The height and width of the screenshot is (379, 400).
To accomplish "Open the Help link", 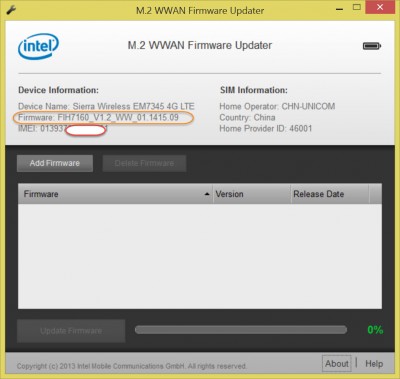I will pos(374,364).
